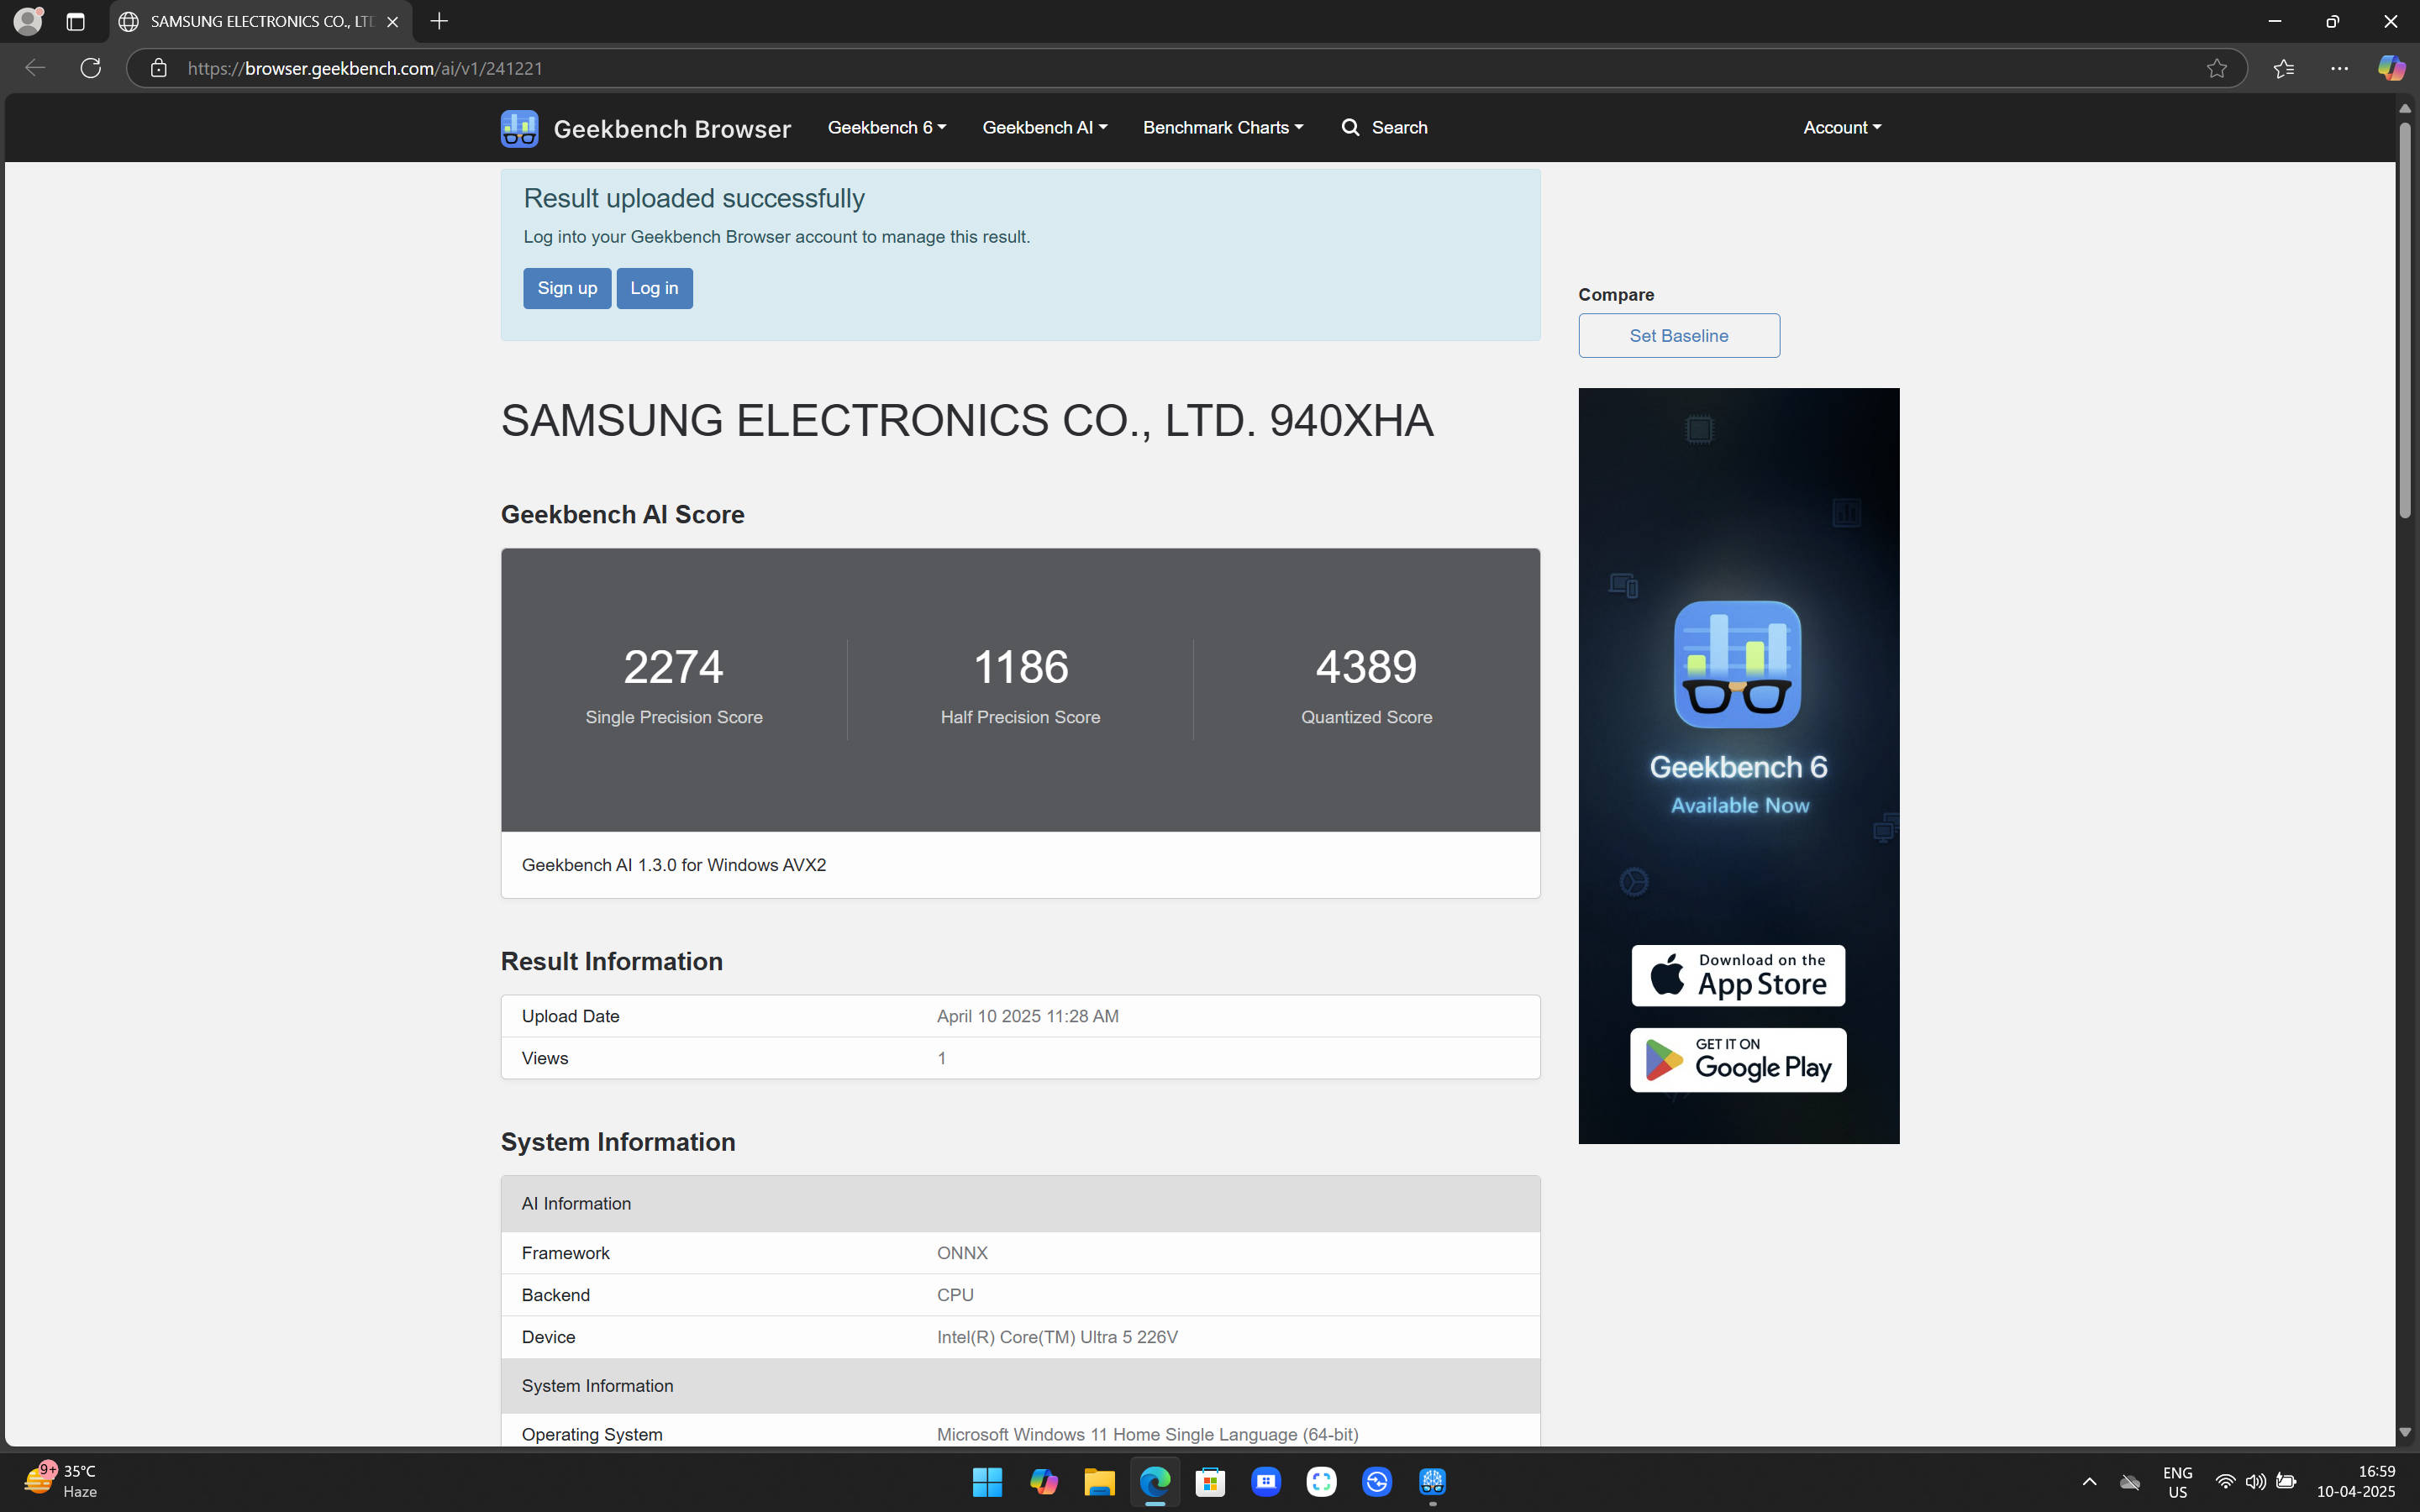Click the page vertical scrollbar thumb

click(x=2404, y=320)
